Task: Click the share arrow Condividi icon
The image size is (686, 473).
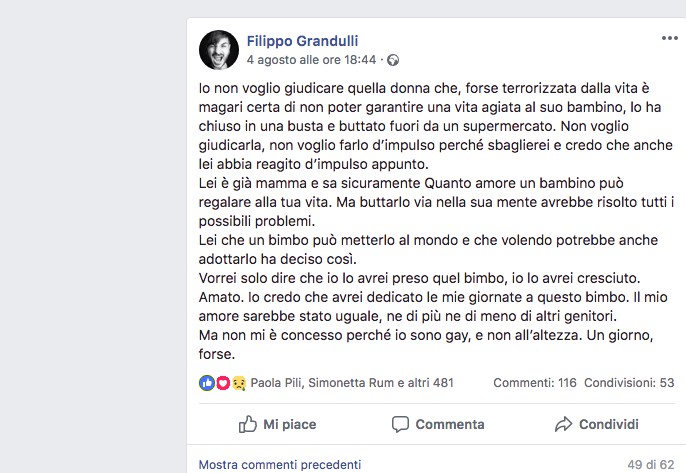Action: (x=563, y=425)
